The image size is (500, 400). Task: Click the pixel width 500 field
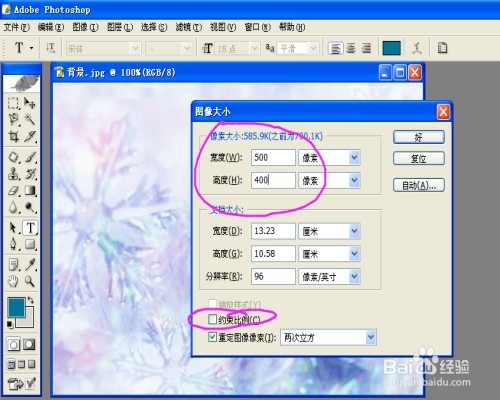(x=273, y=157)
